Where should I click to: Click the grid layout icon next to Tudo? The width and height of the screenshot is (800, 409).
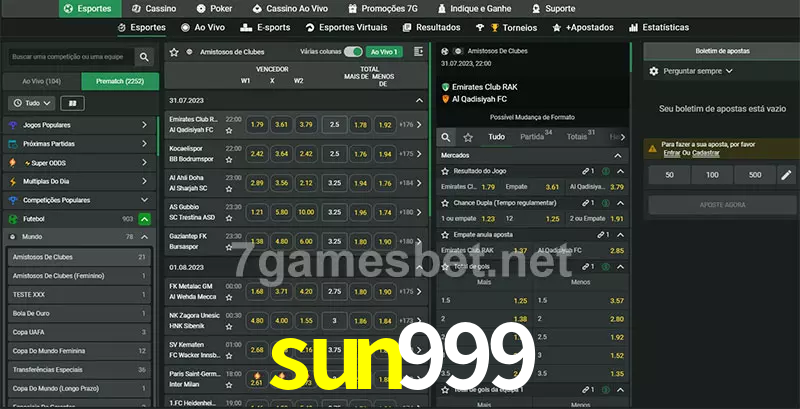72,103
